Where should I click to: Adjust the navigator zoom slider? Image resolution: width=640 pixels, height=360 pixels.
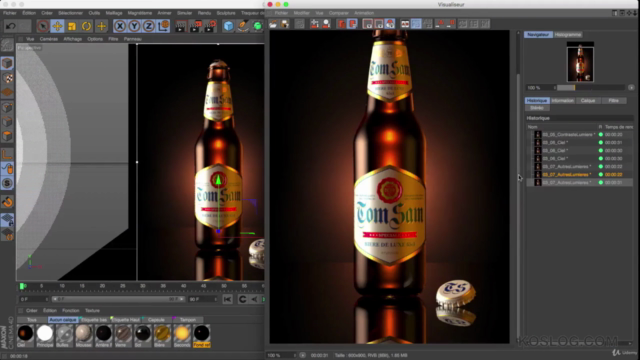tap(591, 88)
